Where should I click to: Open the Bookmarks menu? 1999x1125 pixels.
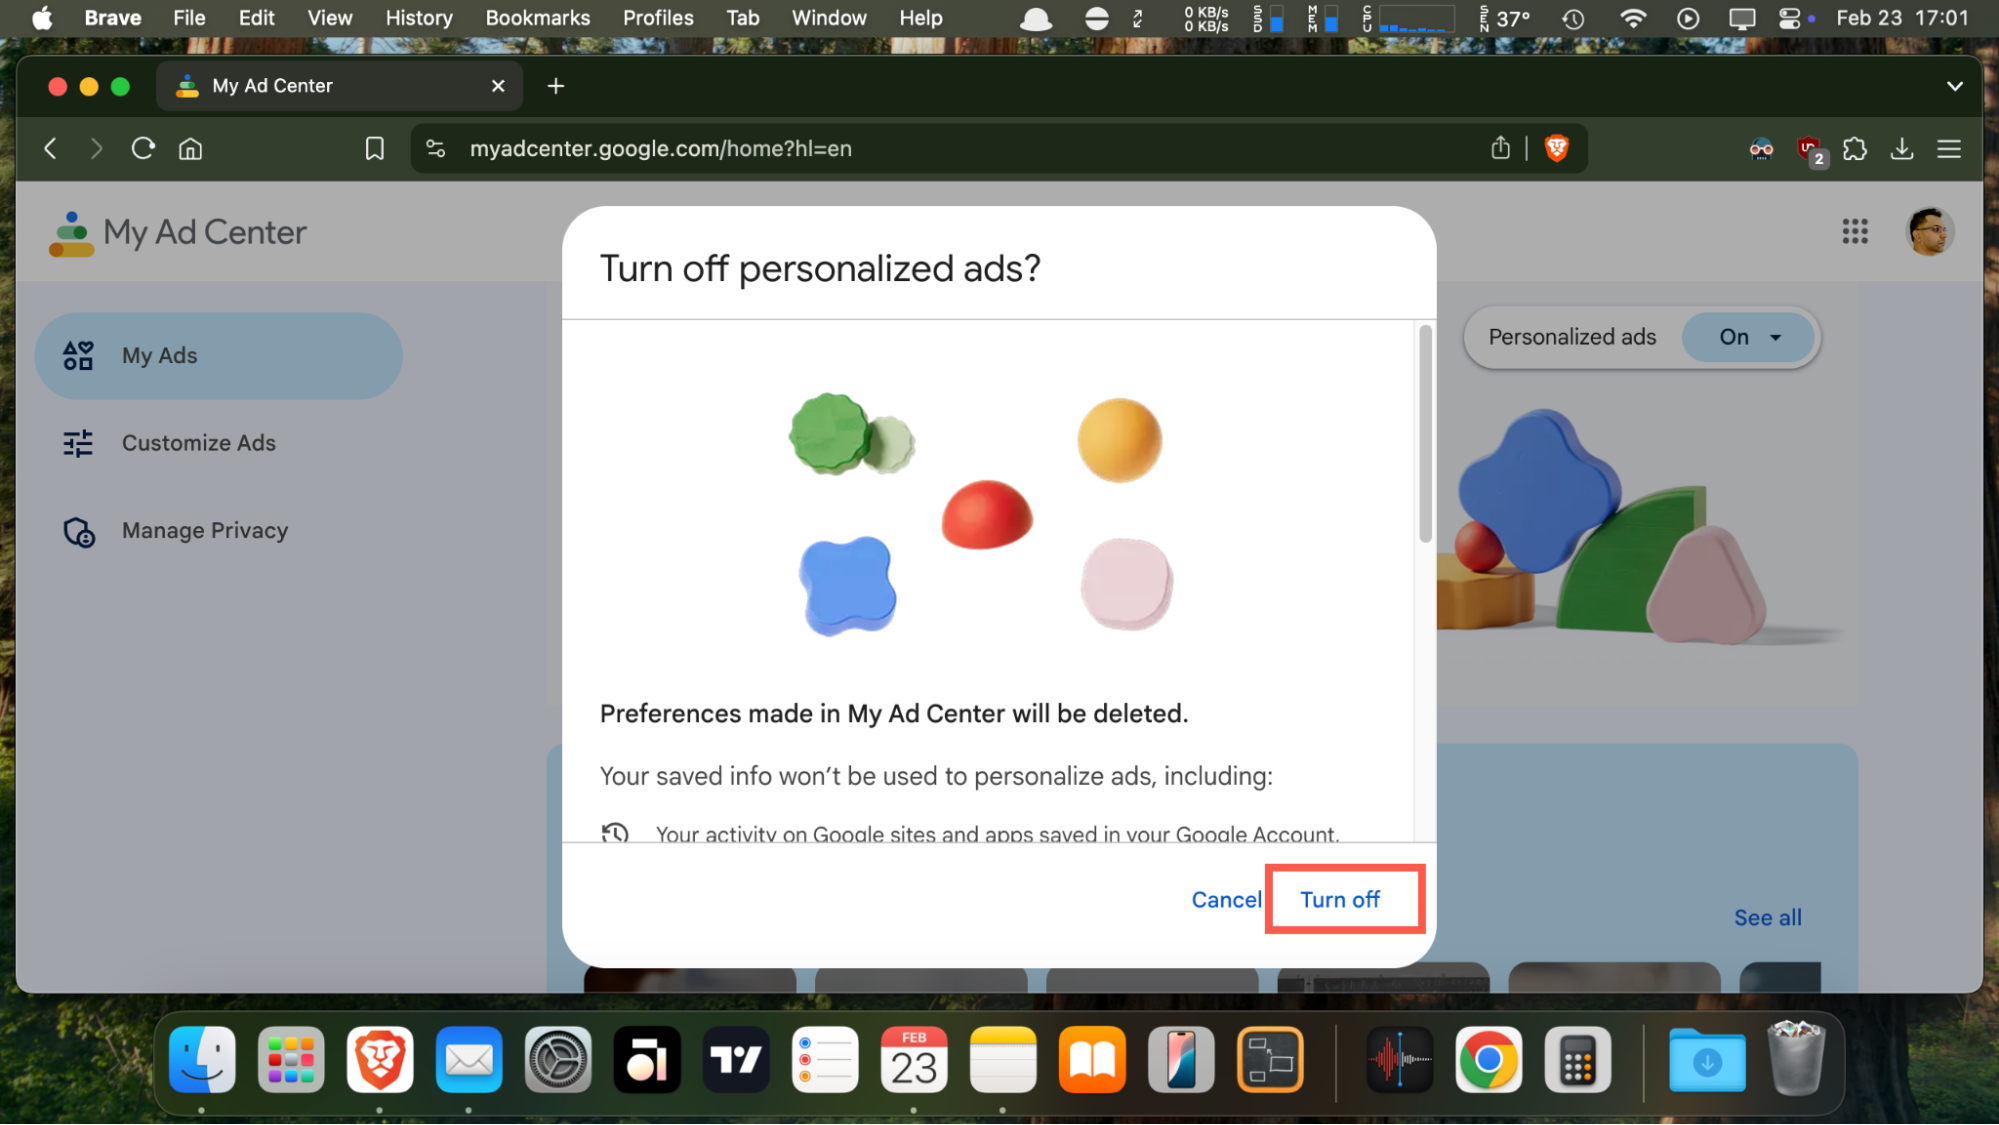538,18
